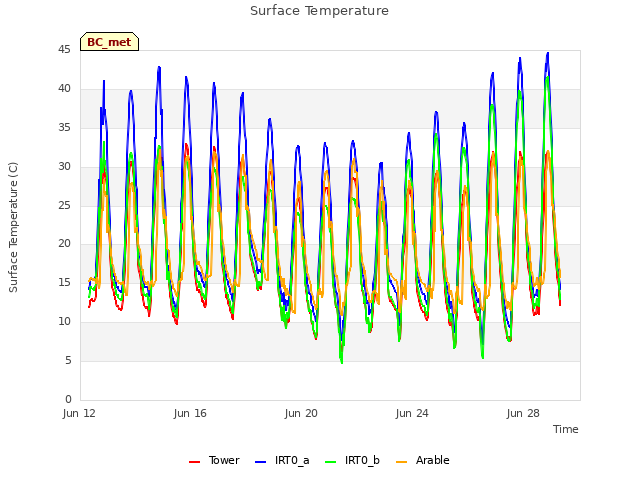Viewport: 640px width, 480px height.
Task: Select the Jun 12 x-axis tick label
Action: (x=79, y=413)
